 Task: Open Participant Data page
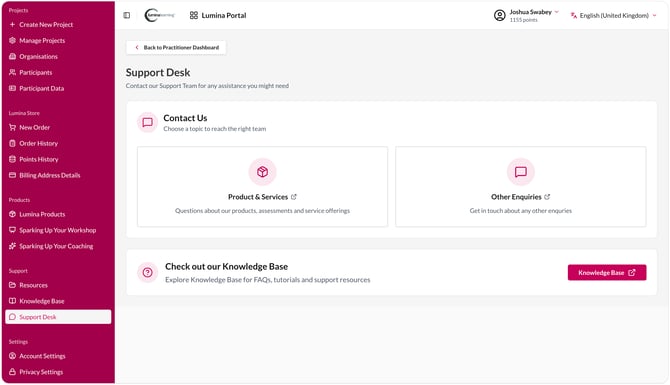point(58,88)
